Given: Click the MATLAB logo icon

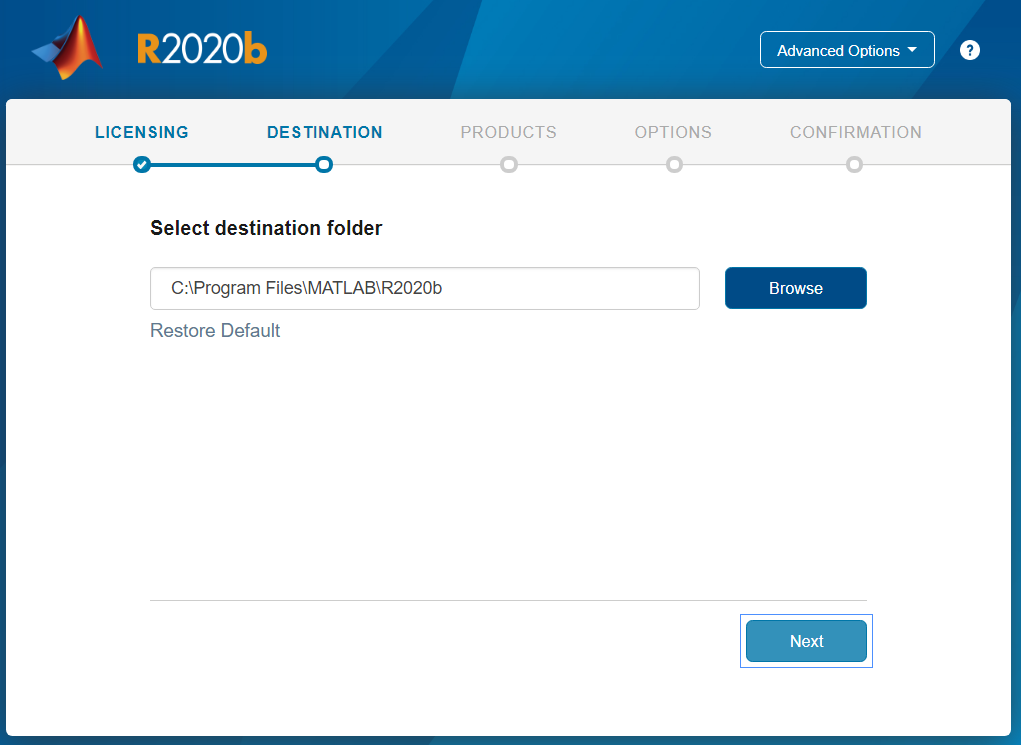Looking at the screenshot, I should [68, 48].
